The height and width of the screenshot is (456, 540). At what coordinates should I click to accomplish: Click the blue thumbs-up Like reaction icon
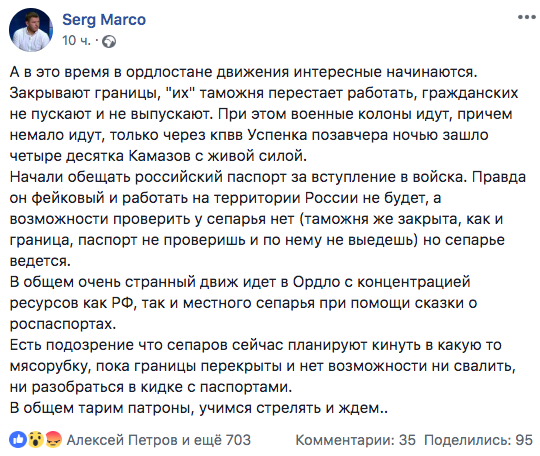18,439
